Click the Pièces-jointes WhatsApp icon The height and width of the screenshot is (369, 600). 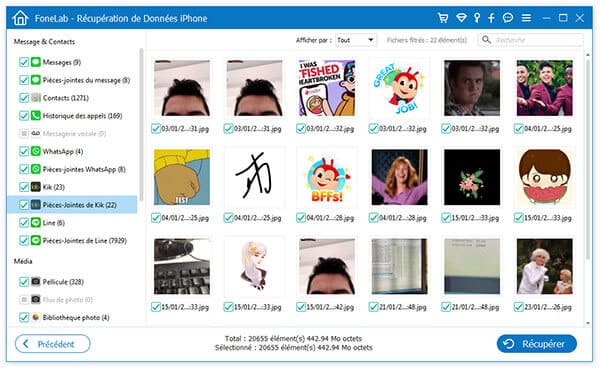(36, 169)
